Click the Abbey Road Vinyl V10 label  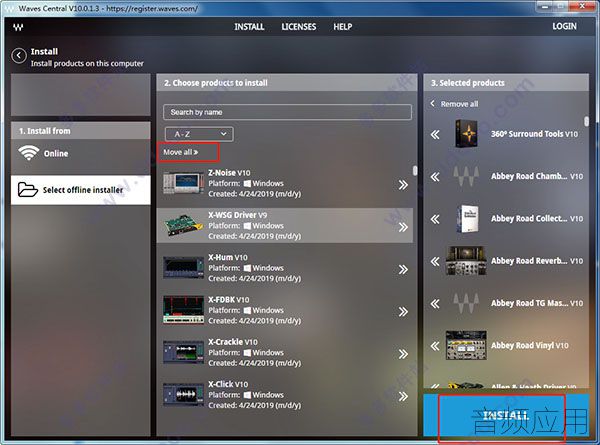tap(530, 345)
